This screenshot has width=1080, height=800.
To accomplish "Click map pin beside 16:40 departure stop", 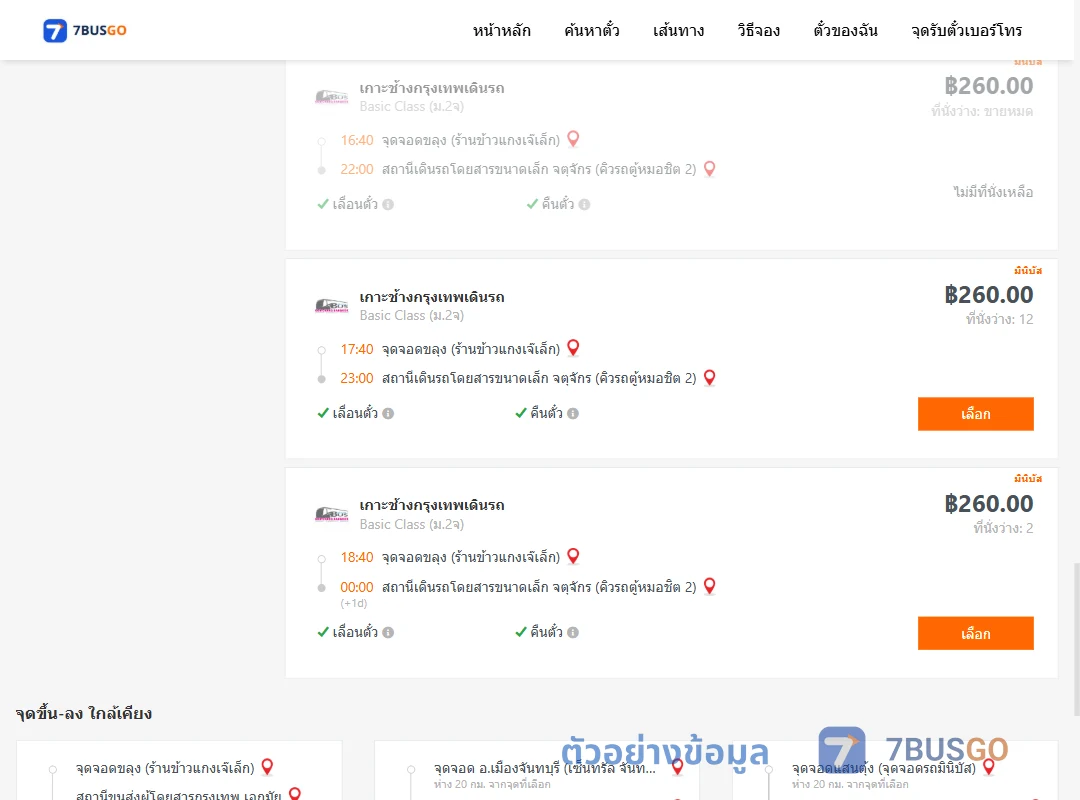I will 573,139.
